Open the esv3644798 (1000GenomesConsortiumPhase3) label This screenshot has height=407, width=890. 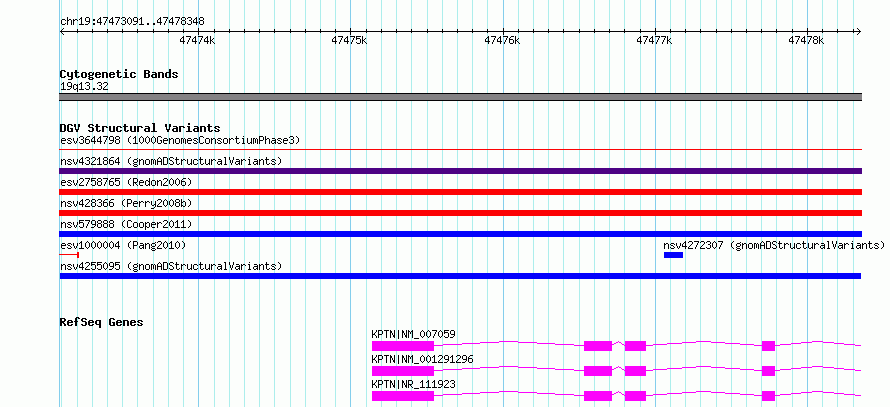[180, 140]
